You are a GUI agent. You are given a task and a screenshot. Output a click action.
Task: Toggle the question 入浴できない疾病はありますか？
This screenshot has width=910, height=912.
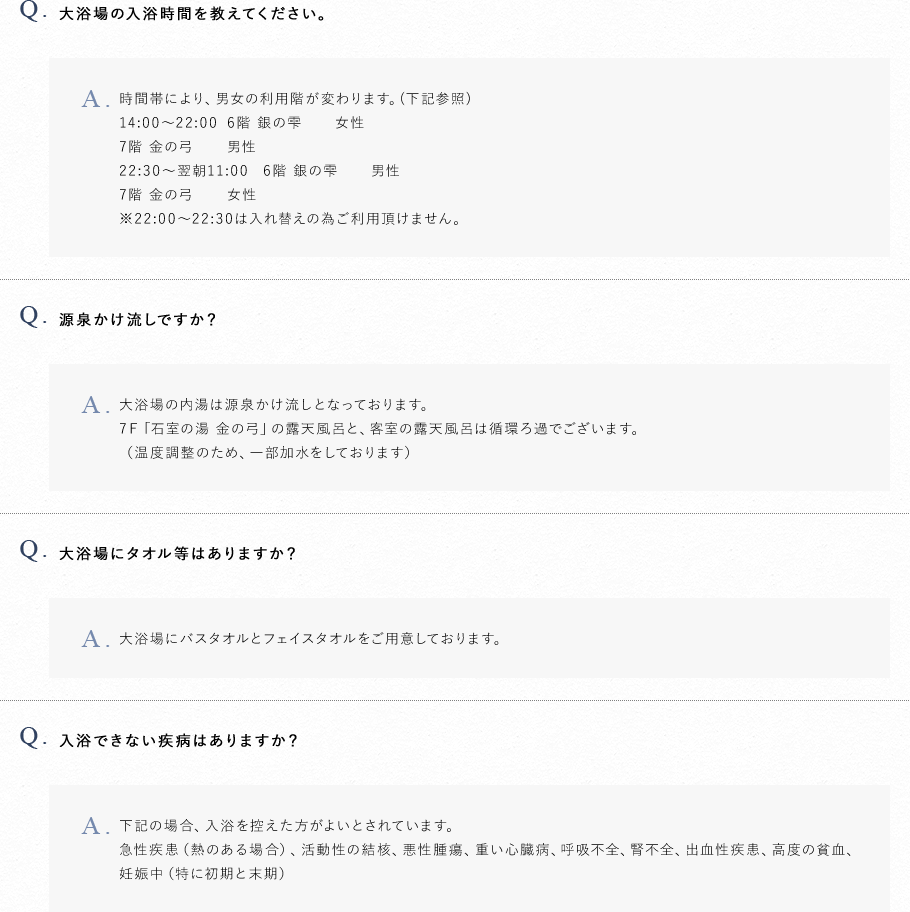click(179, 741)
